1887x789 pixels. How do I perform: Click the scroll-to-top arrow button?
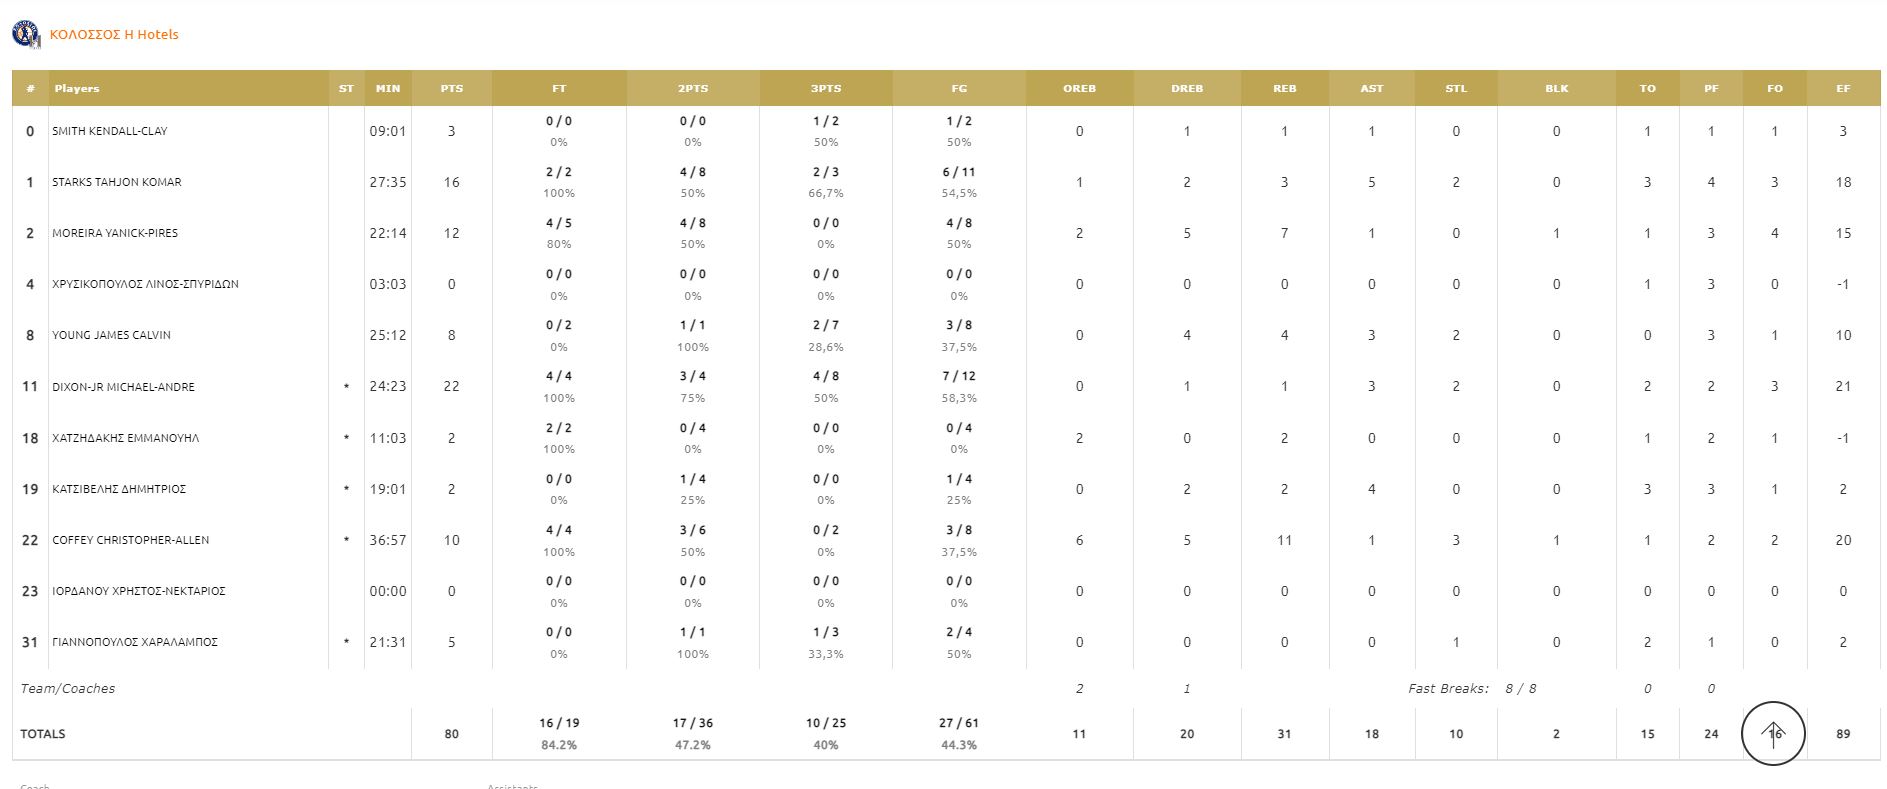click(1773, 734)
